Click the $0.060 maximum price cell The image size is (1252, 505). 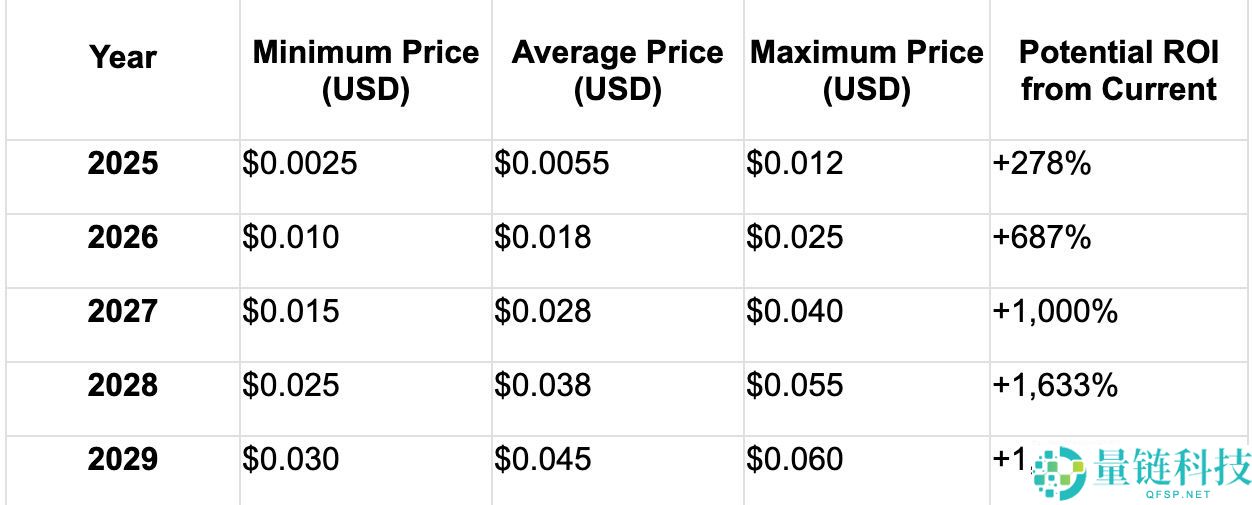click(795, 459)
